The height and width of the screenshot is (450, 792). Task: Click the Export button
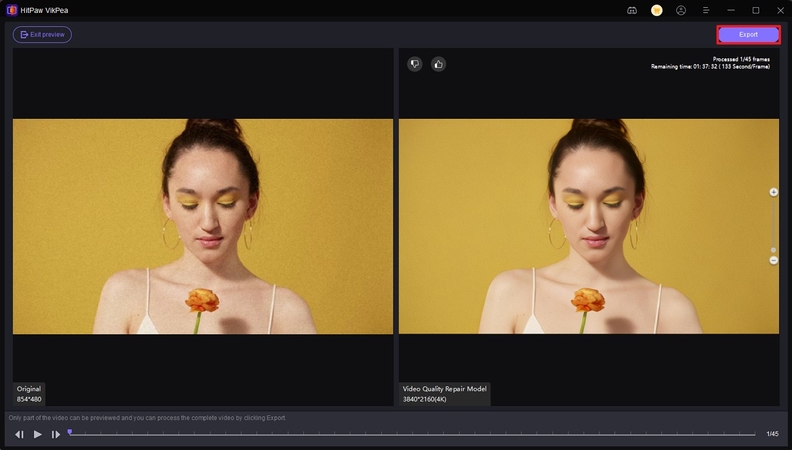[x=748, y=34]
